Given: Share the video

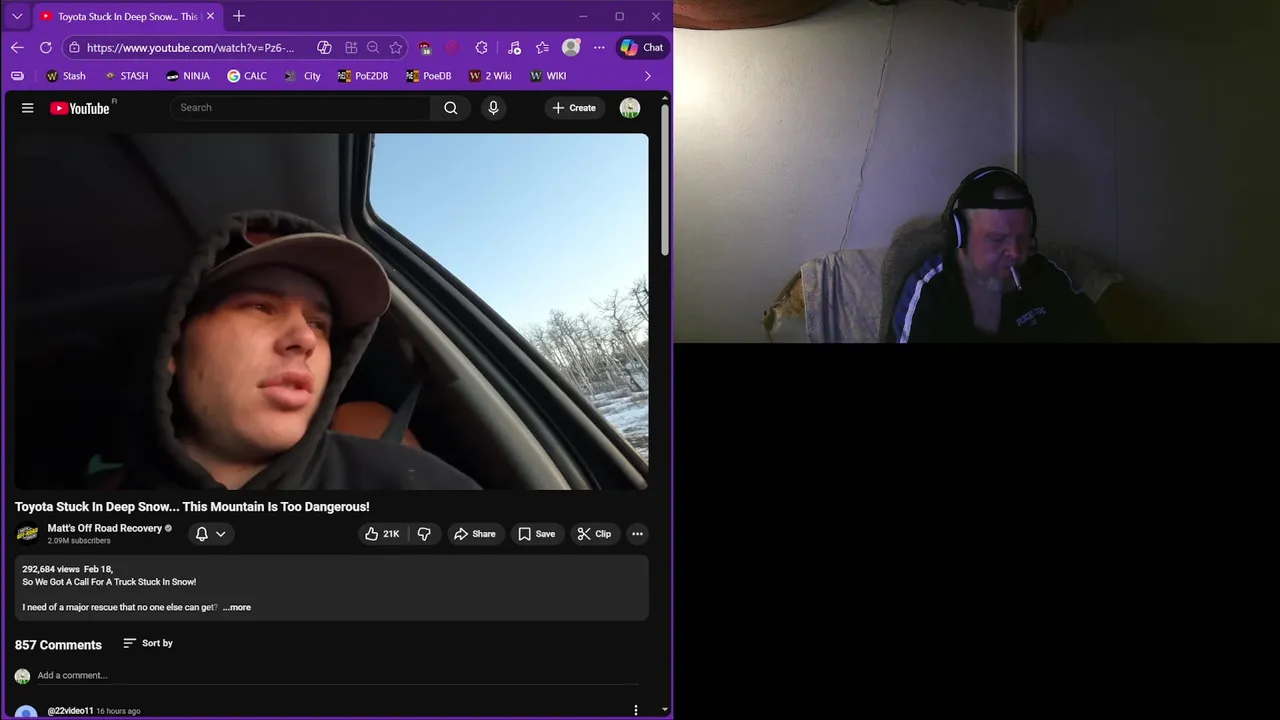Looking at the screenshot, I should coord(475,534).
